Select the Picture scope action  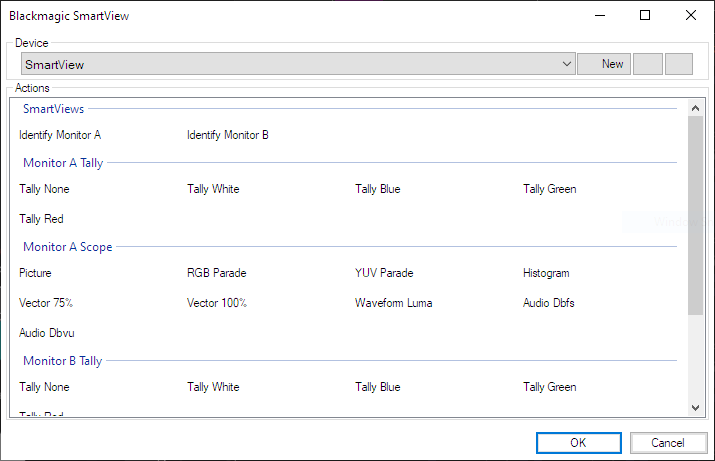[x=35, y=273]
